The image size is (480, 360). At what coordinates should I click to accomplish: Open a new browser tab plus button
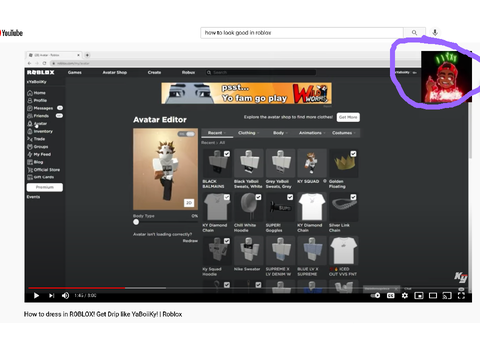click(87, 55)
